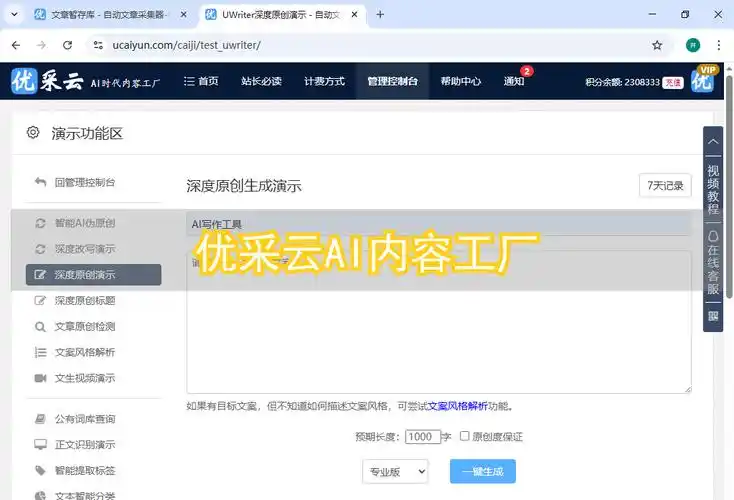Open the 计费方式 menu item
Screen dimensions: 734x500
coord(324,81)
